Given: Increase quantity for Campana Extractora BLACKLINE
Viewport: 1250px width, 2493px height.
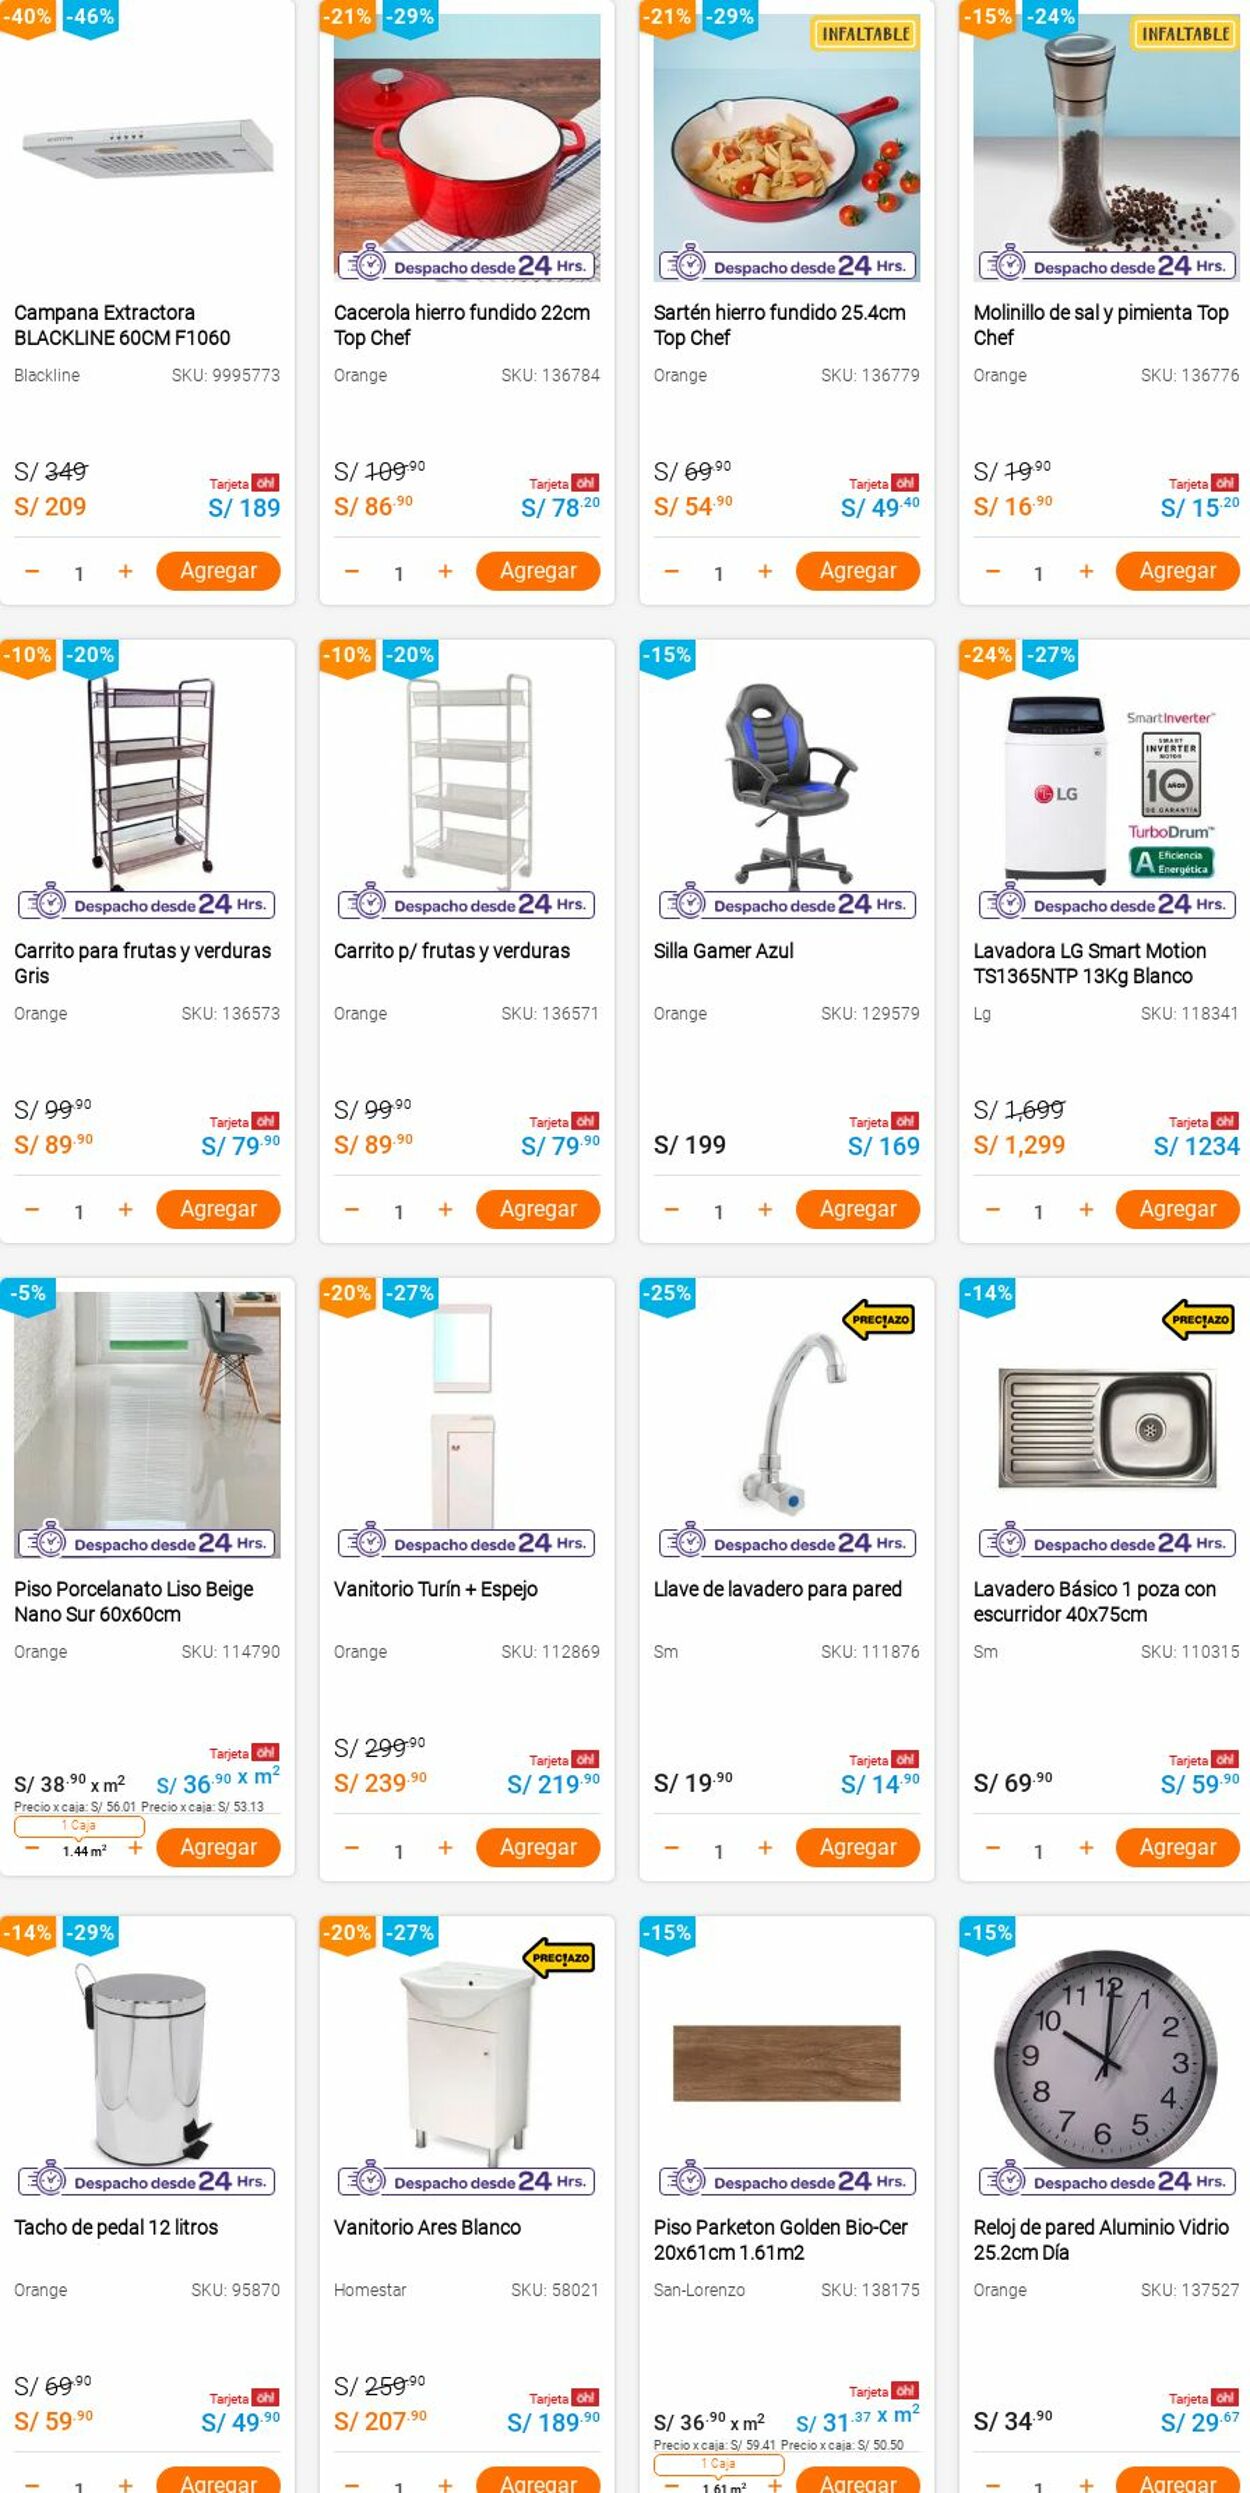Looking at the screenshot, I should 125,571.
